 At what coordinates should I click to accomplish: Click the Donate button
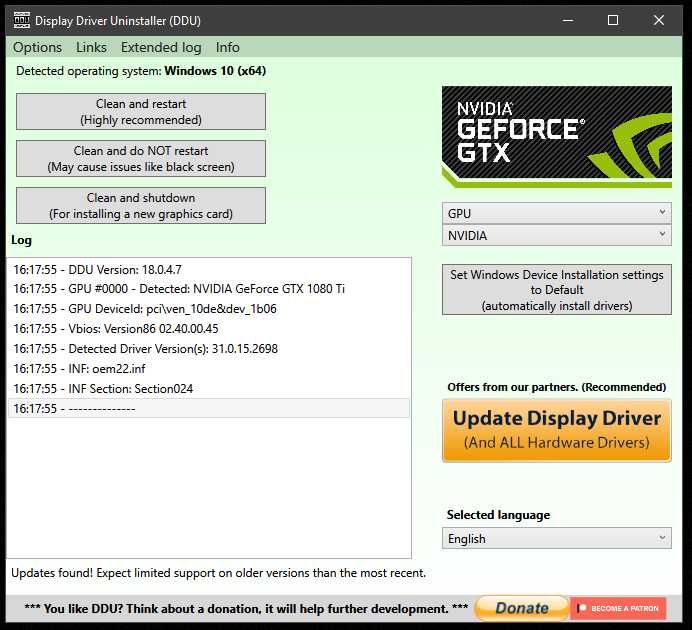522,608
